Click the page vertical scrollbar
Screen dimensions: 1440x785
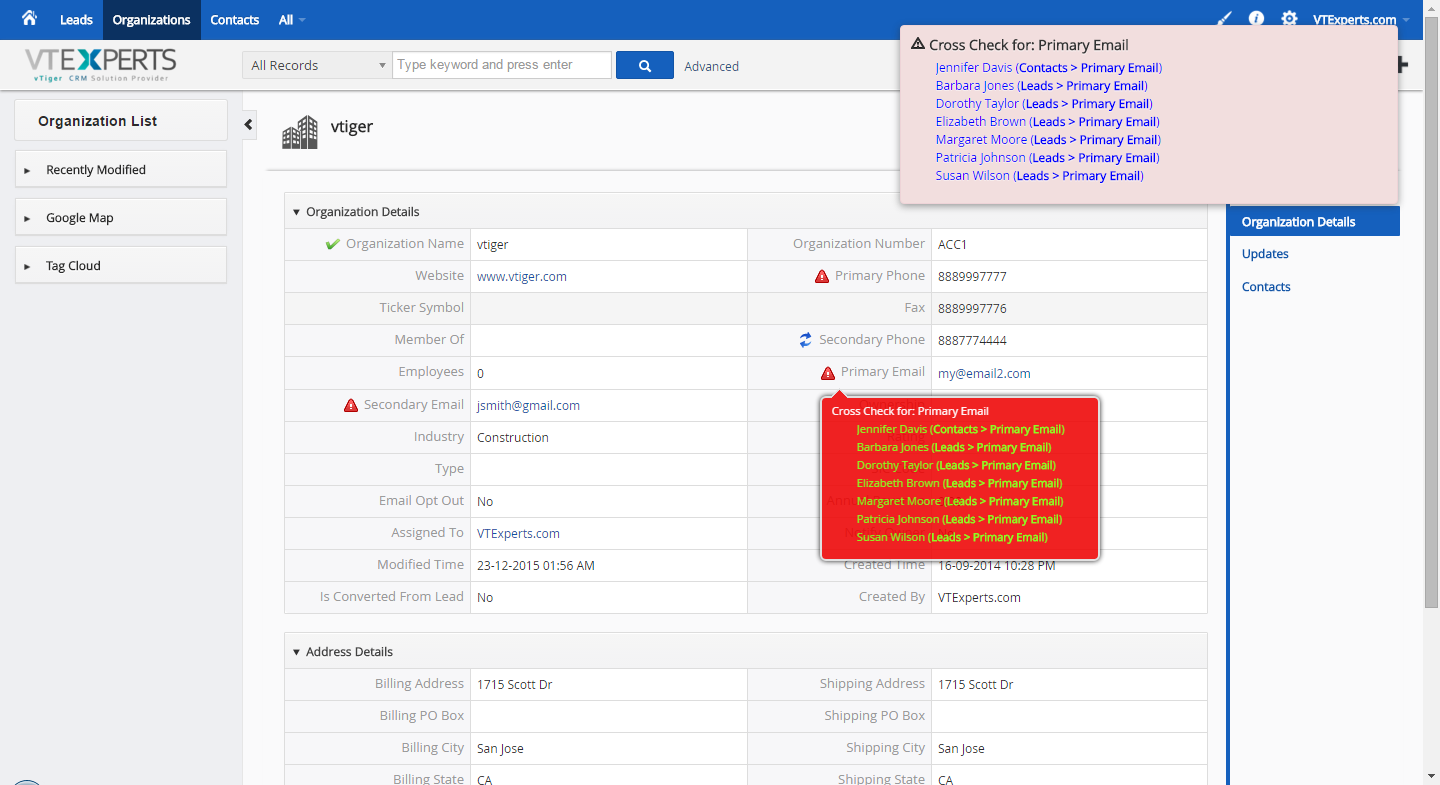tap(1432, 310)
